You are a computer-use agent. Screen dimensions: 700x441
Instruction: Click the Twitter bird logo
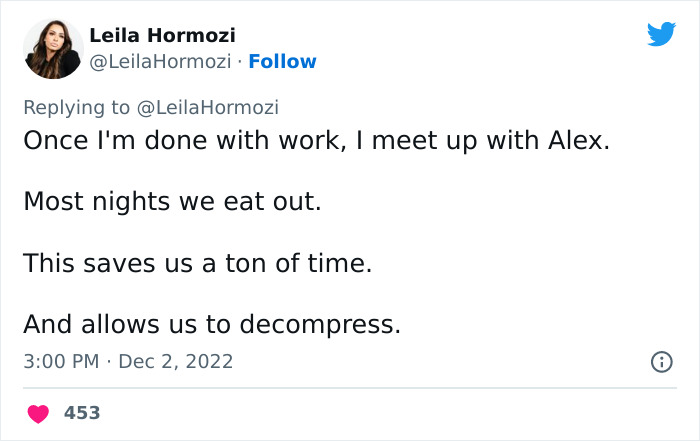click(x=661, y=34)
